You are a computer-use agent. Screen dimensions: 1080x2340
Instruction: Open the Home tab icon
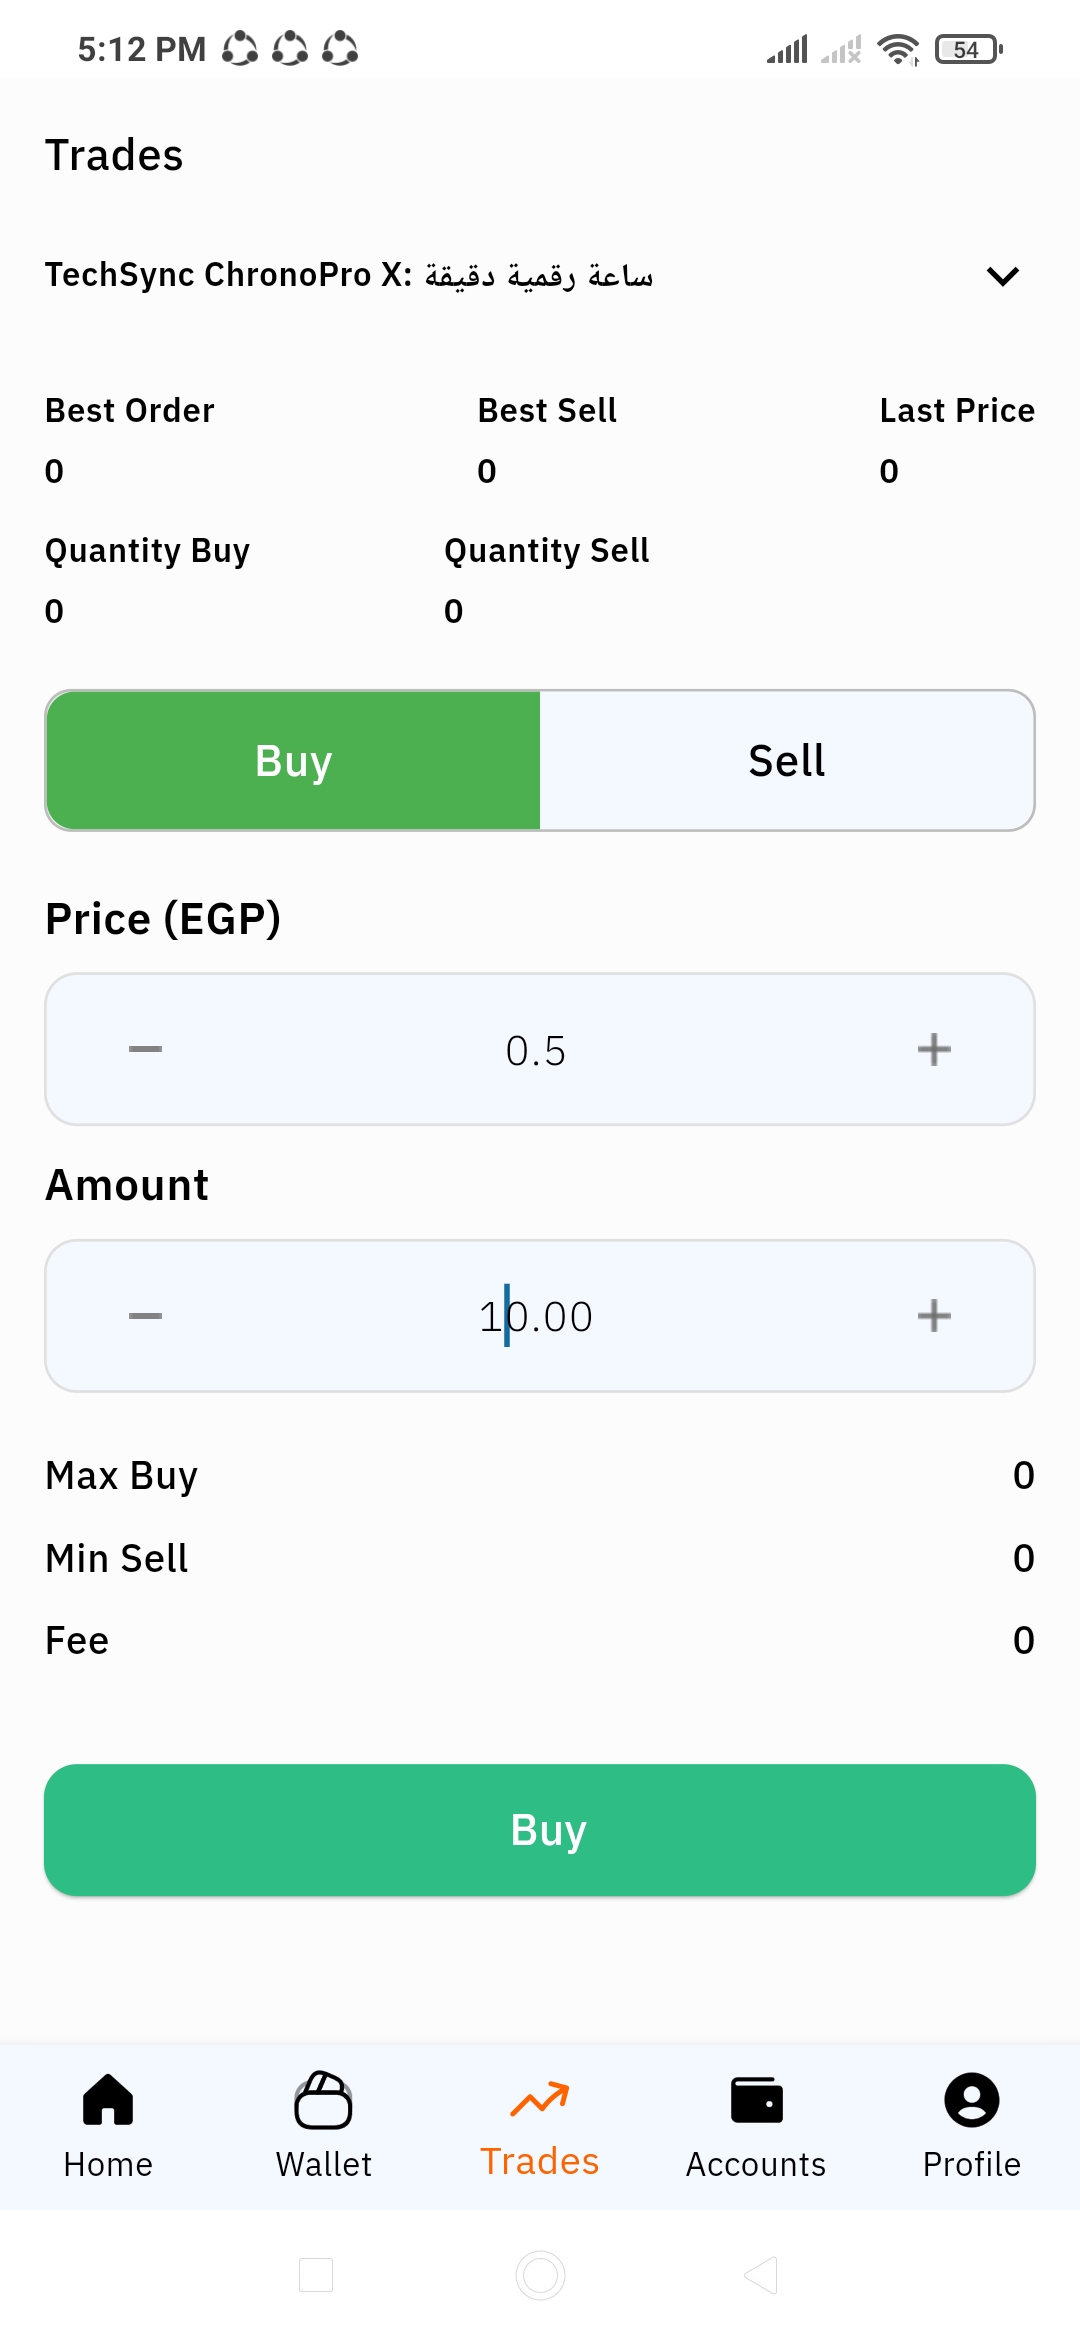pyautogui.click(x=108, y=2099)
